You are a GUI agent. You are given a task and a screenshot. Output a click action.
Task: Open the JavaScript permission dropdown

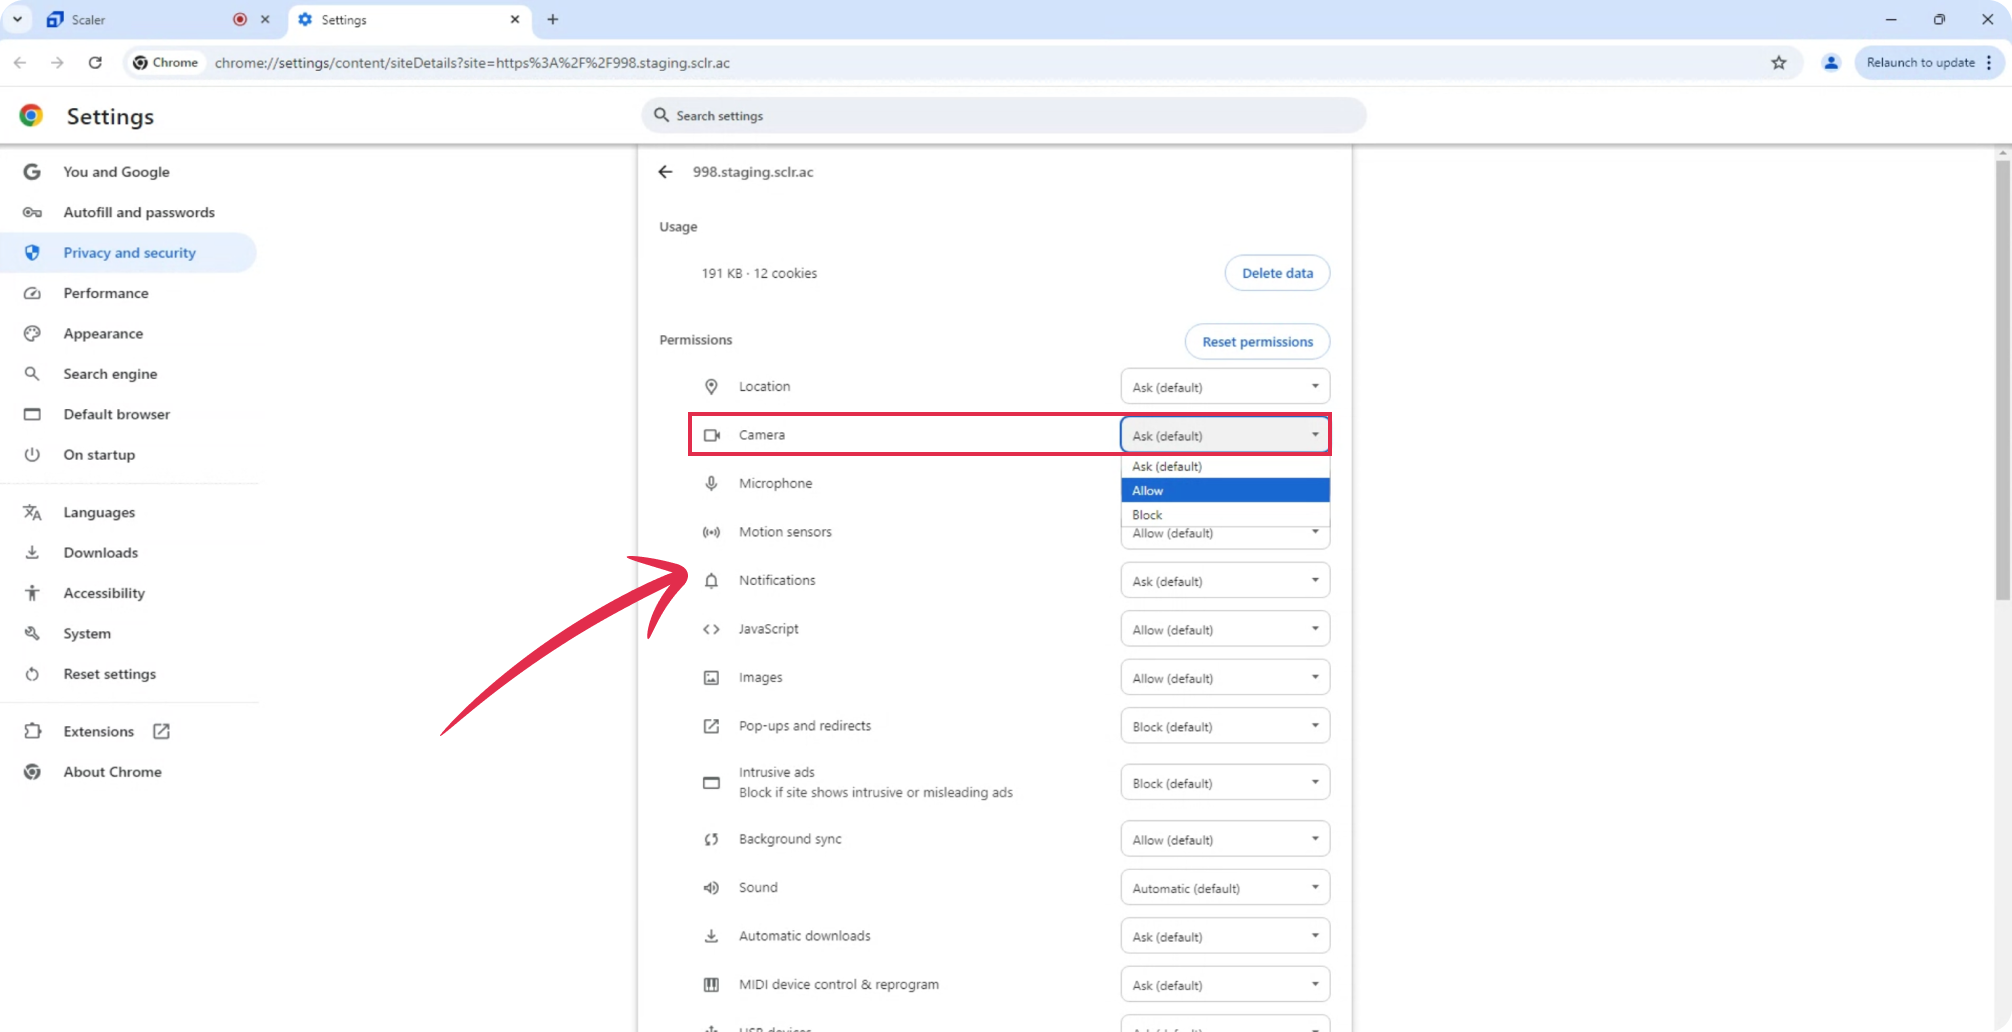pyautogui.click(x=1225, y=629)
